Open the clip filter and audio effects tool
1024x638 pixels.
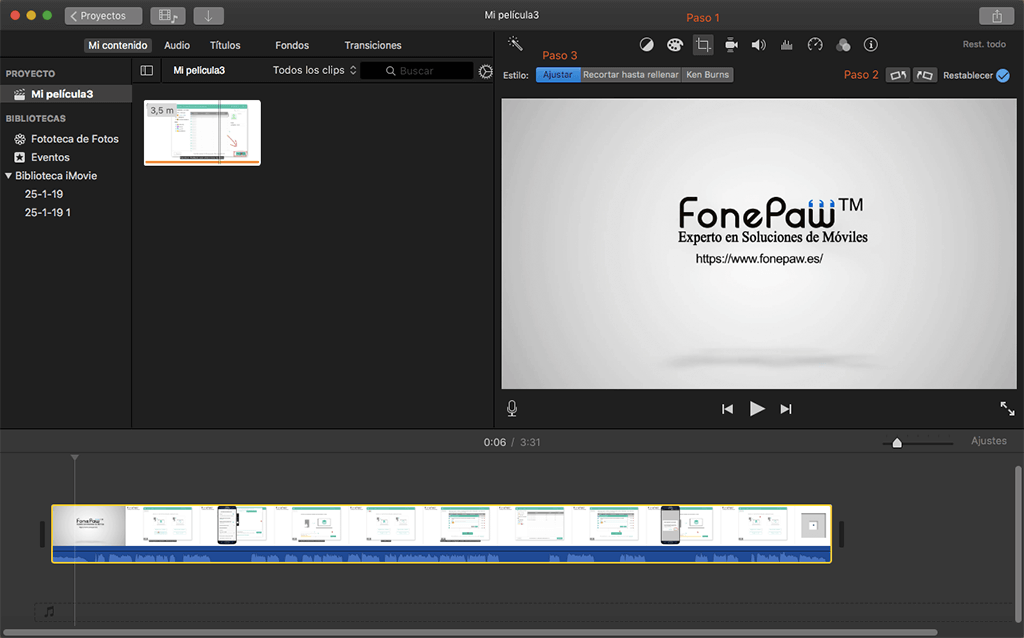point(843,44)
